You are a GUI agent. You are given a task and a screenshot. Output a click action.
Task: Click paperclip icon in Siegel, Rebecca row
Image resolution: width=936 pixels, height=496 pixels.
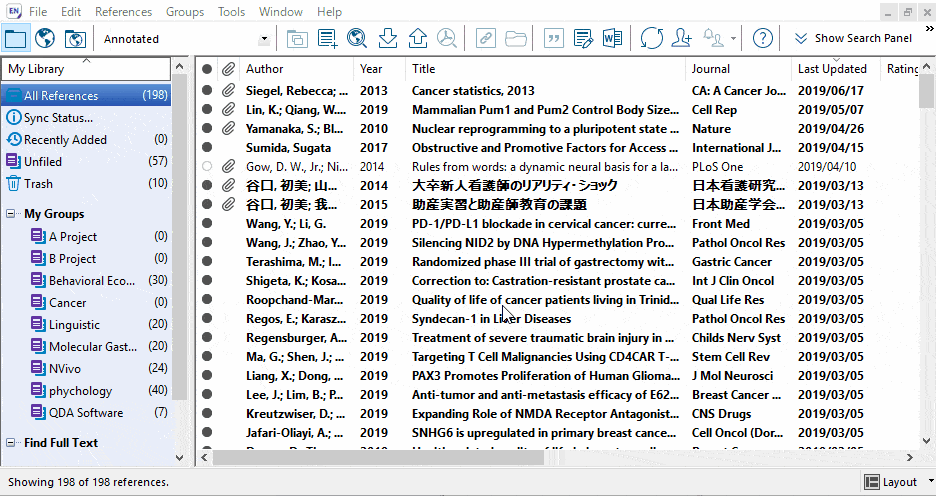(x=227, y=91)
